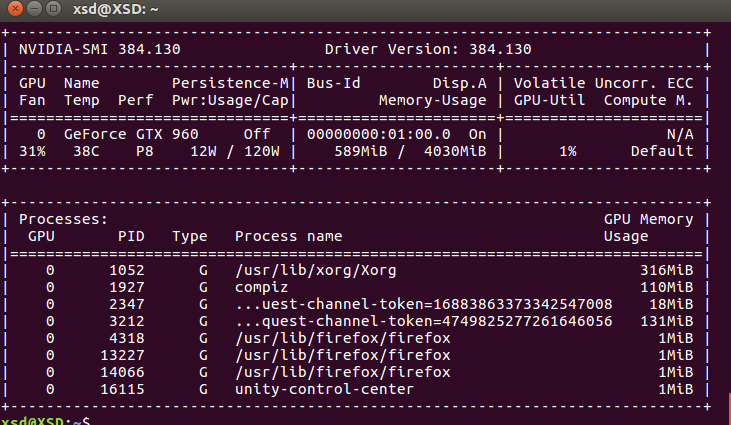Image resolution: width=731 pixels, height=425 pixels.
Task: Click the unity-control-center process name
Action: 324,390
